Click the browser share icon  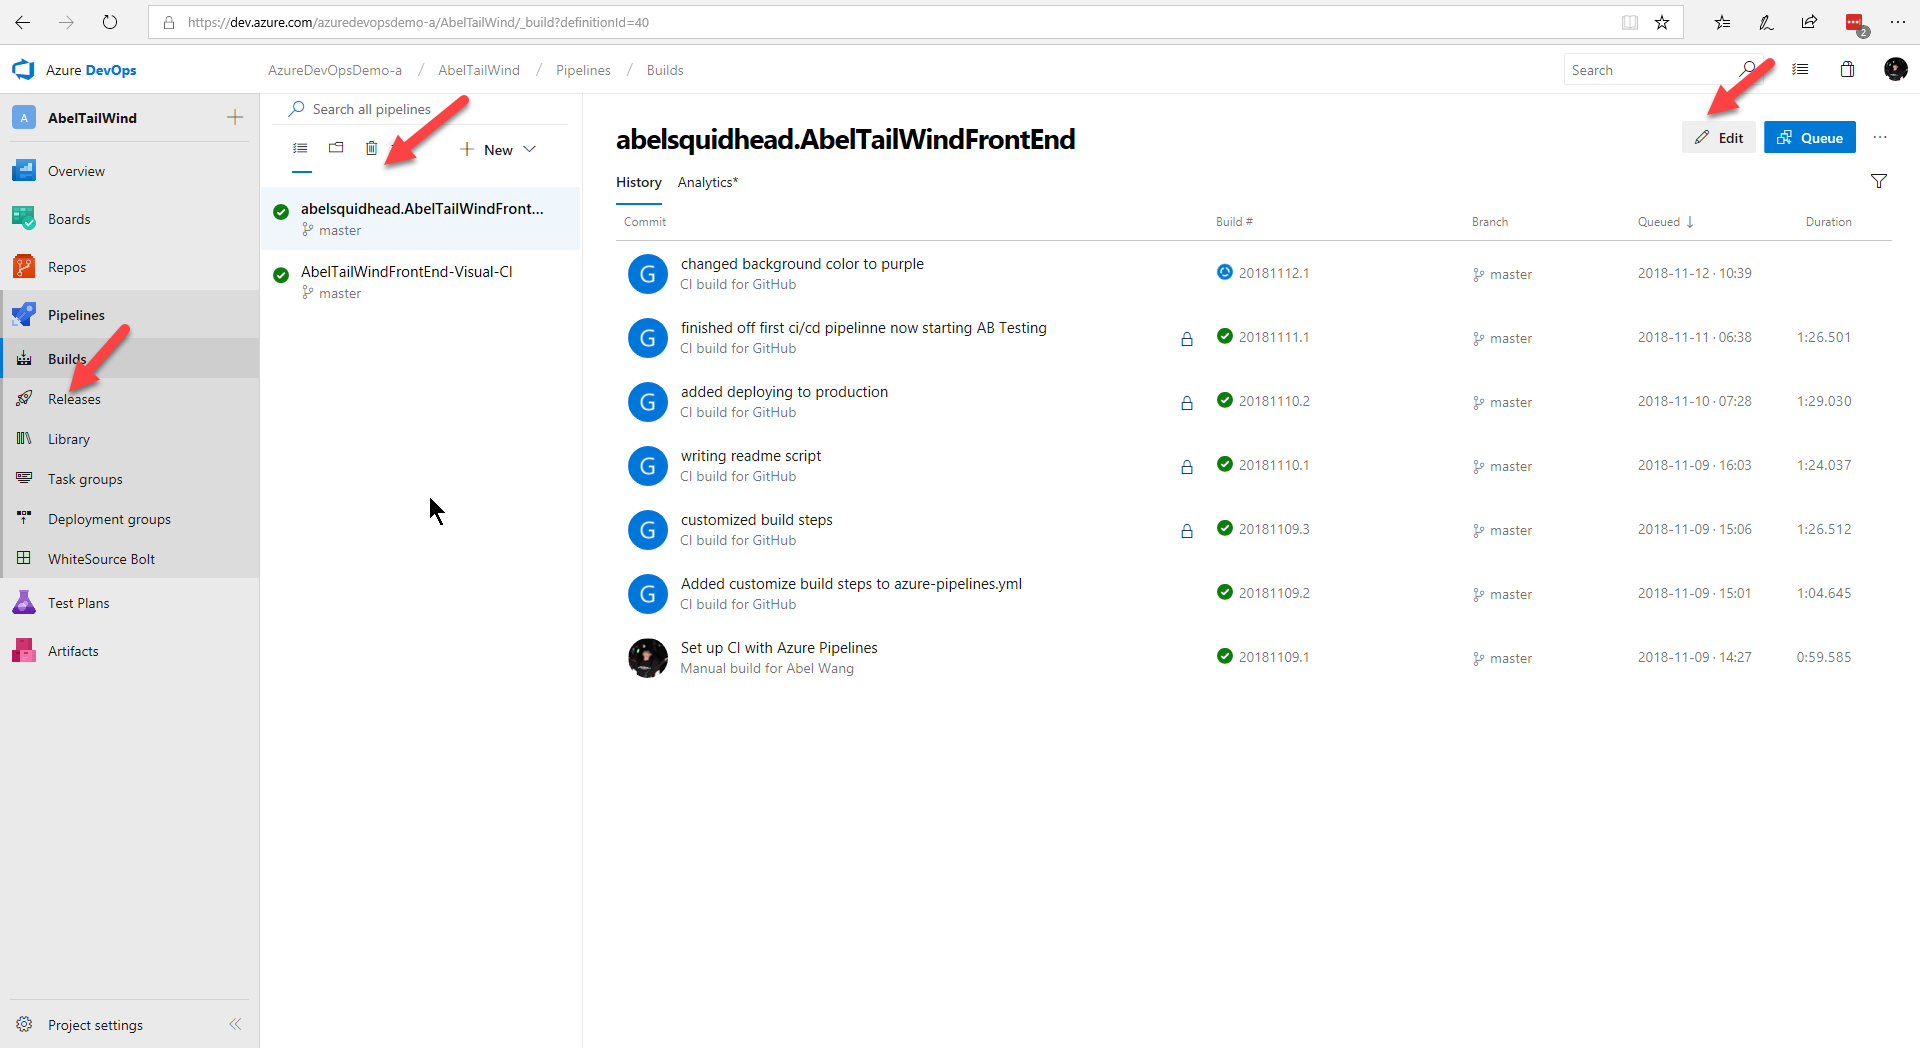point(1810,22)
